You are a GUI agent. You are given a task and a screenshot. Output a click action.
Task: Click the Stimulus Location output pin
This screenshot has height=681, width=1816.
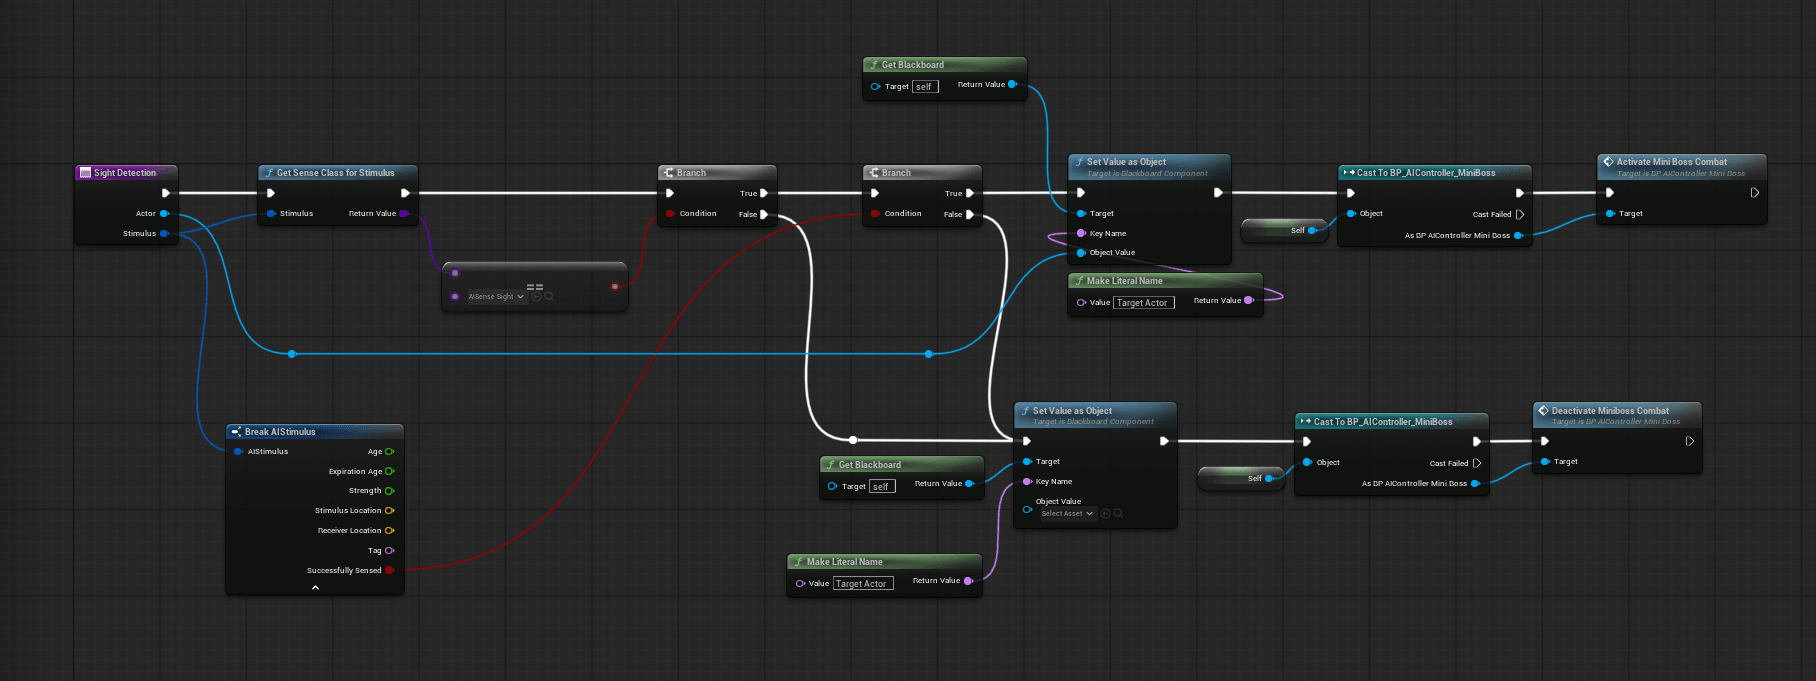coord(390,510)
